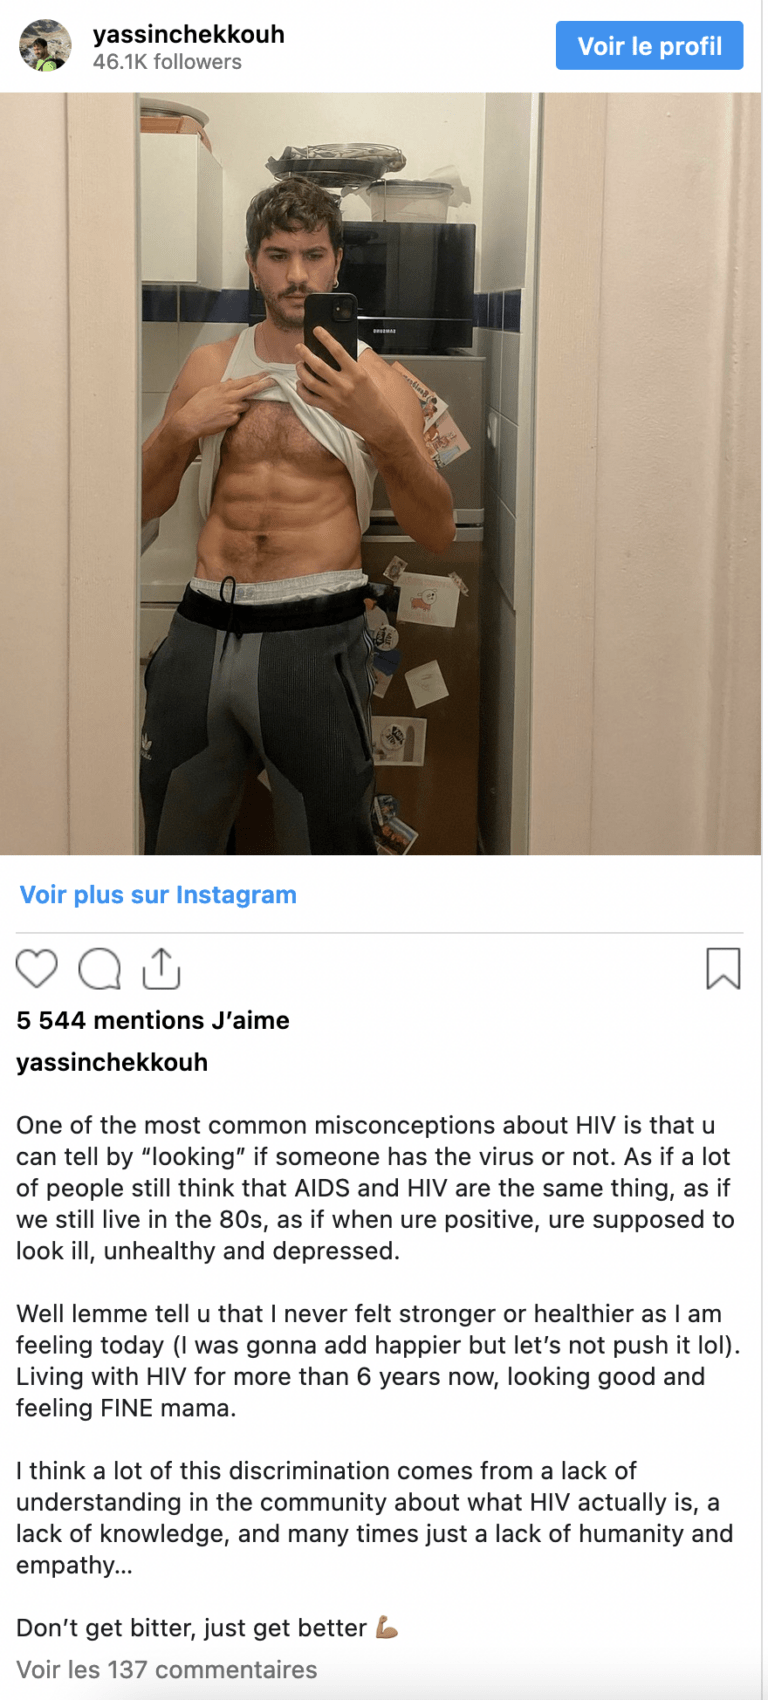Click the flexed bicep emoji
The image size is (768, 1700).
387,1628
